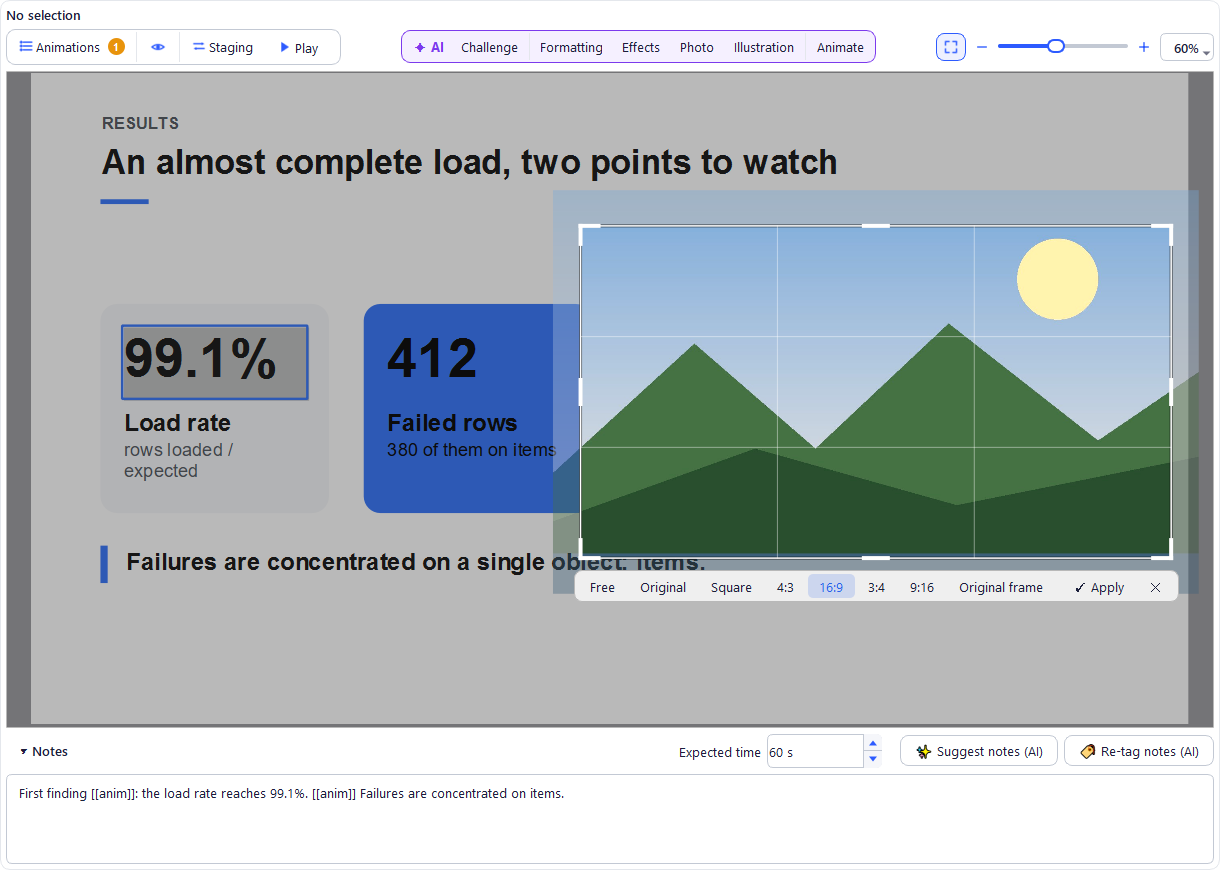The width and height of the screenshot is (1220, 870).
Task: Click the slide title about almost complete load
Action: 469,162
